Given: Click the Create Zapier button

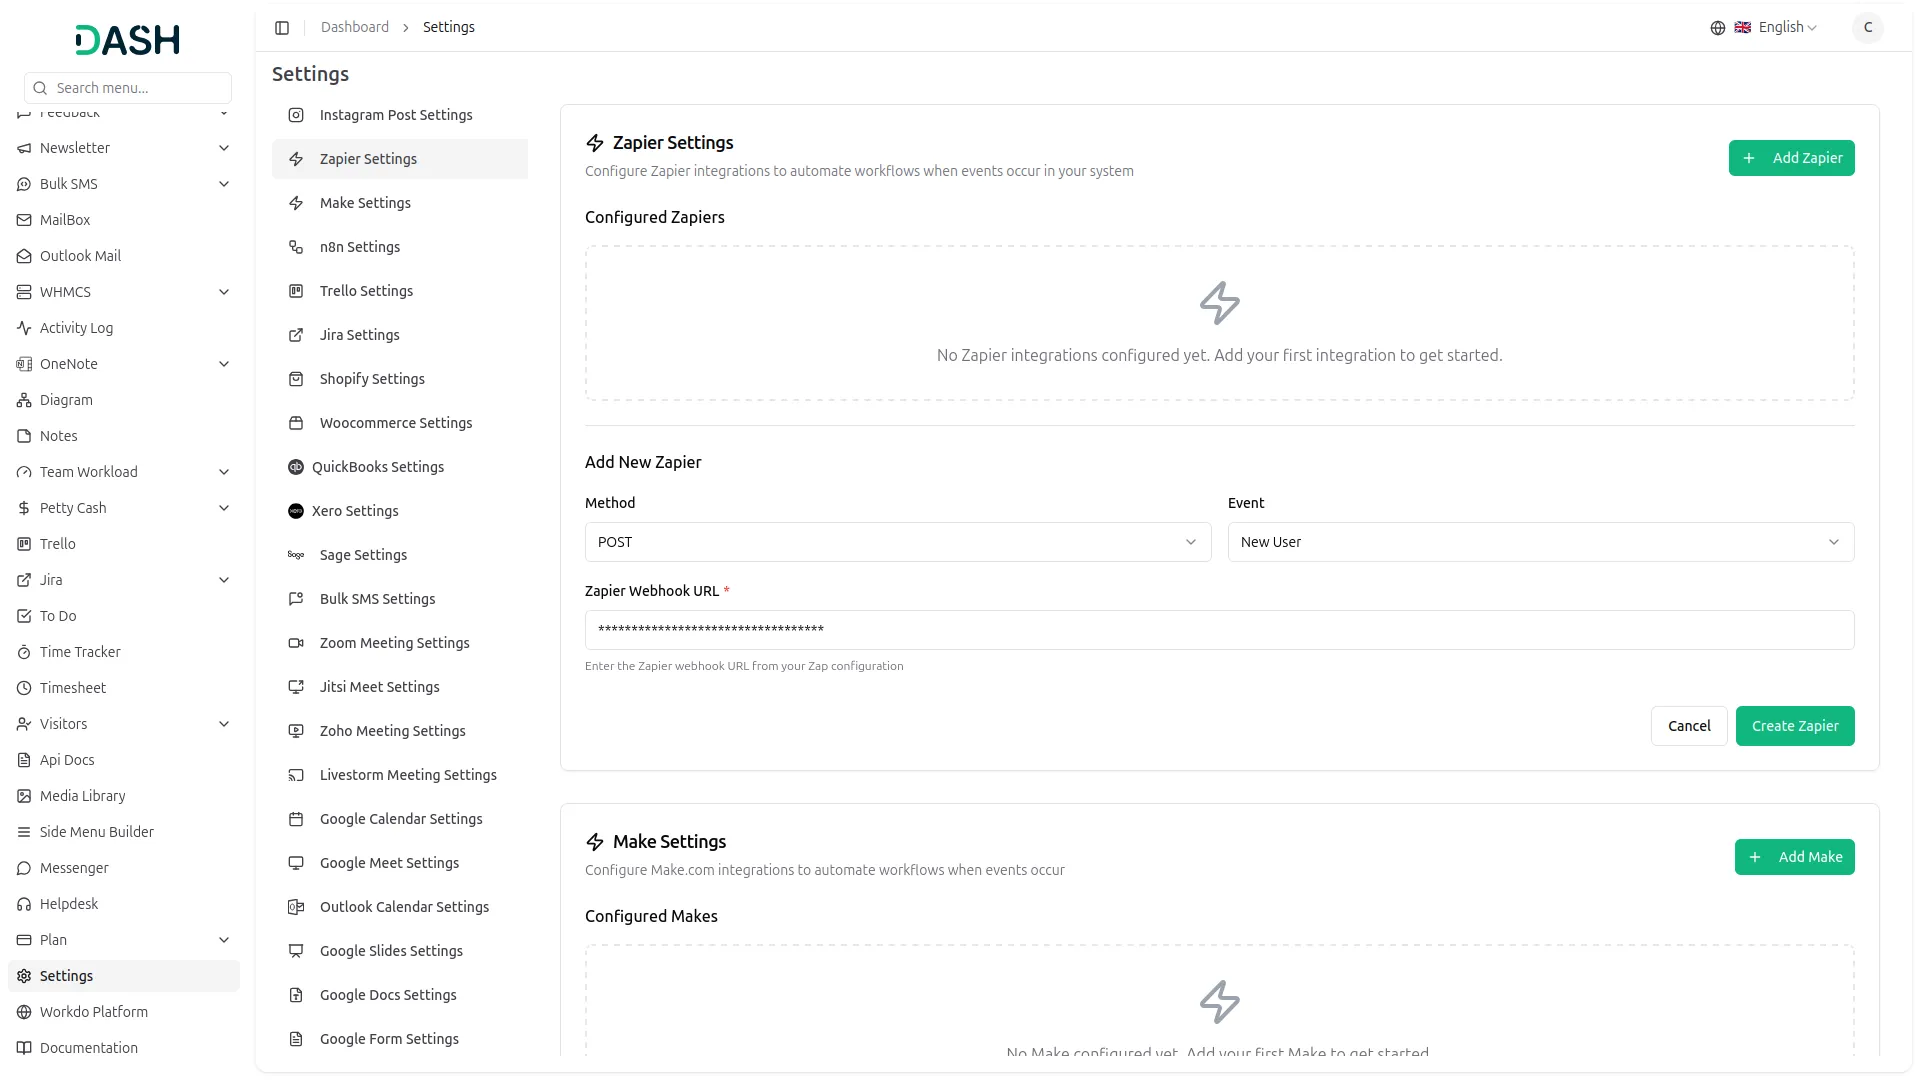Looking at the screenshot, I should [1794, 726].
